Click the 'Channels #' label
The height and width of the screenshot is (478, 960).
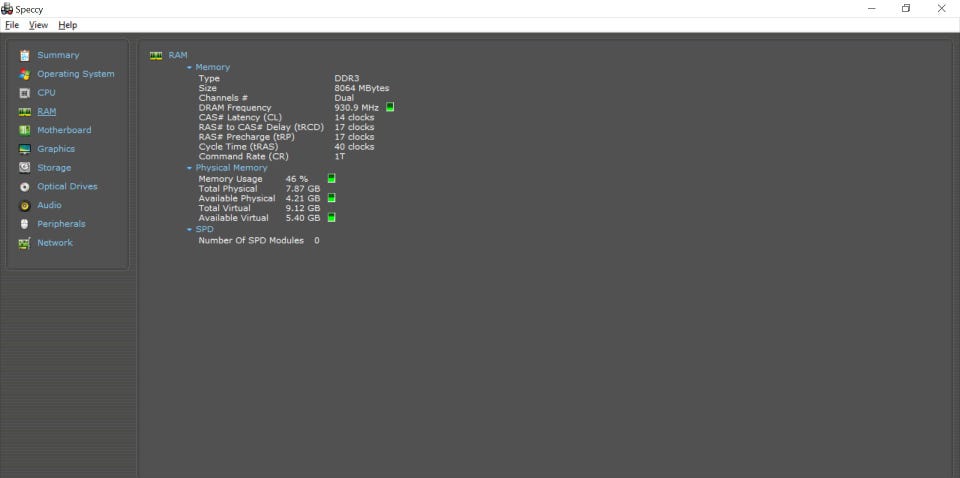click(x=223, y=98)
